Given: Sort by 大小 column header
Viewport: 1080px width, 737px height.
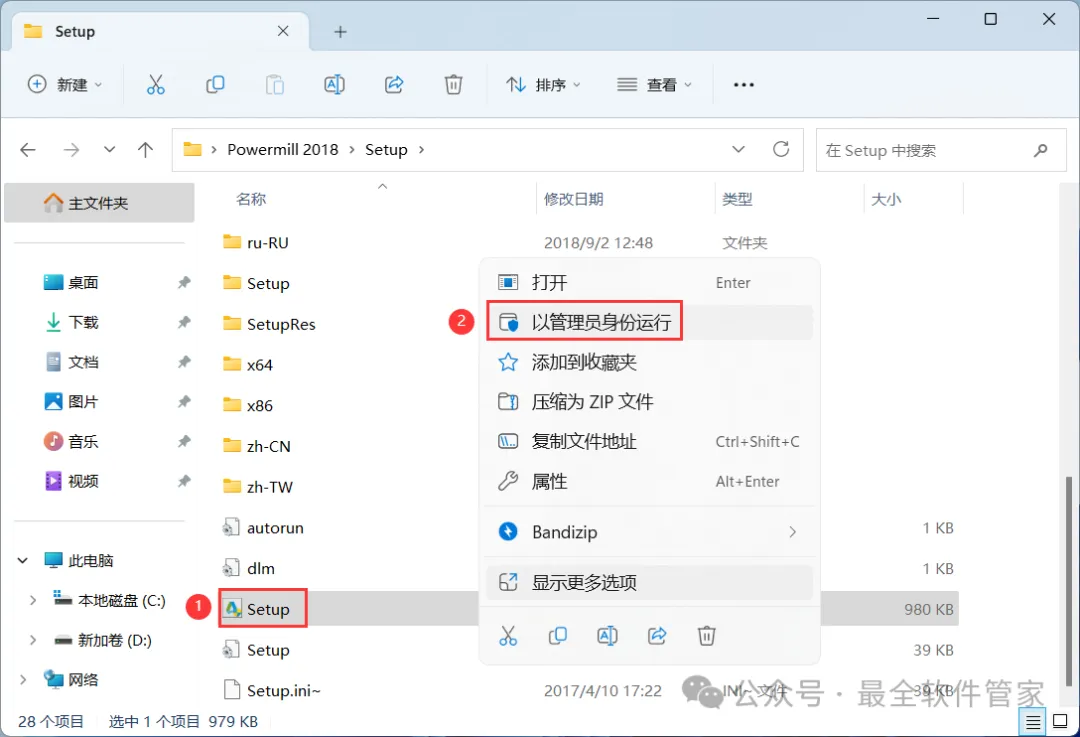Looking at the screenshot, I should (x=886, y=199).
